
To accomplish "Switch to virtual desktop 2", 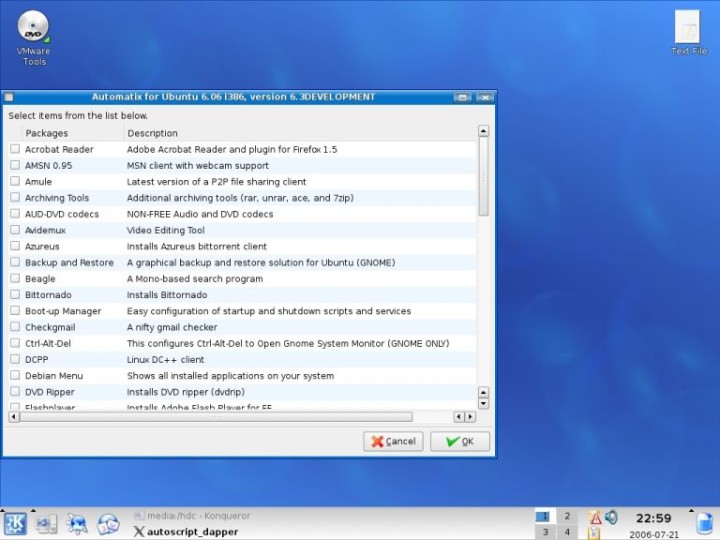I will tap(567, 516).
